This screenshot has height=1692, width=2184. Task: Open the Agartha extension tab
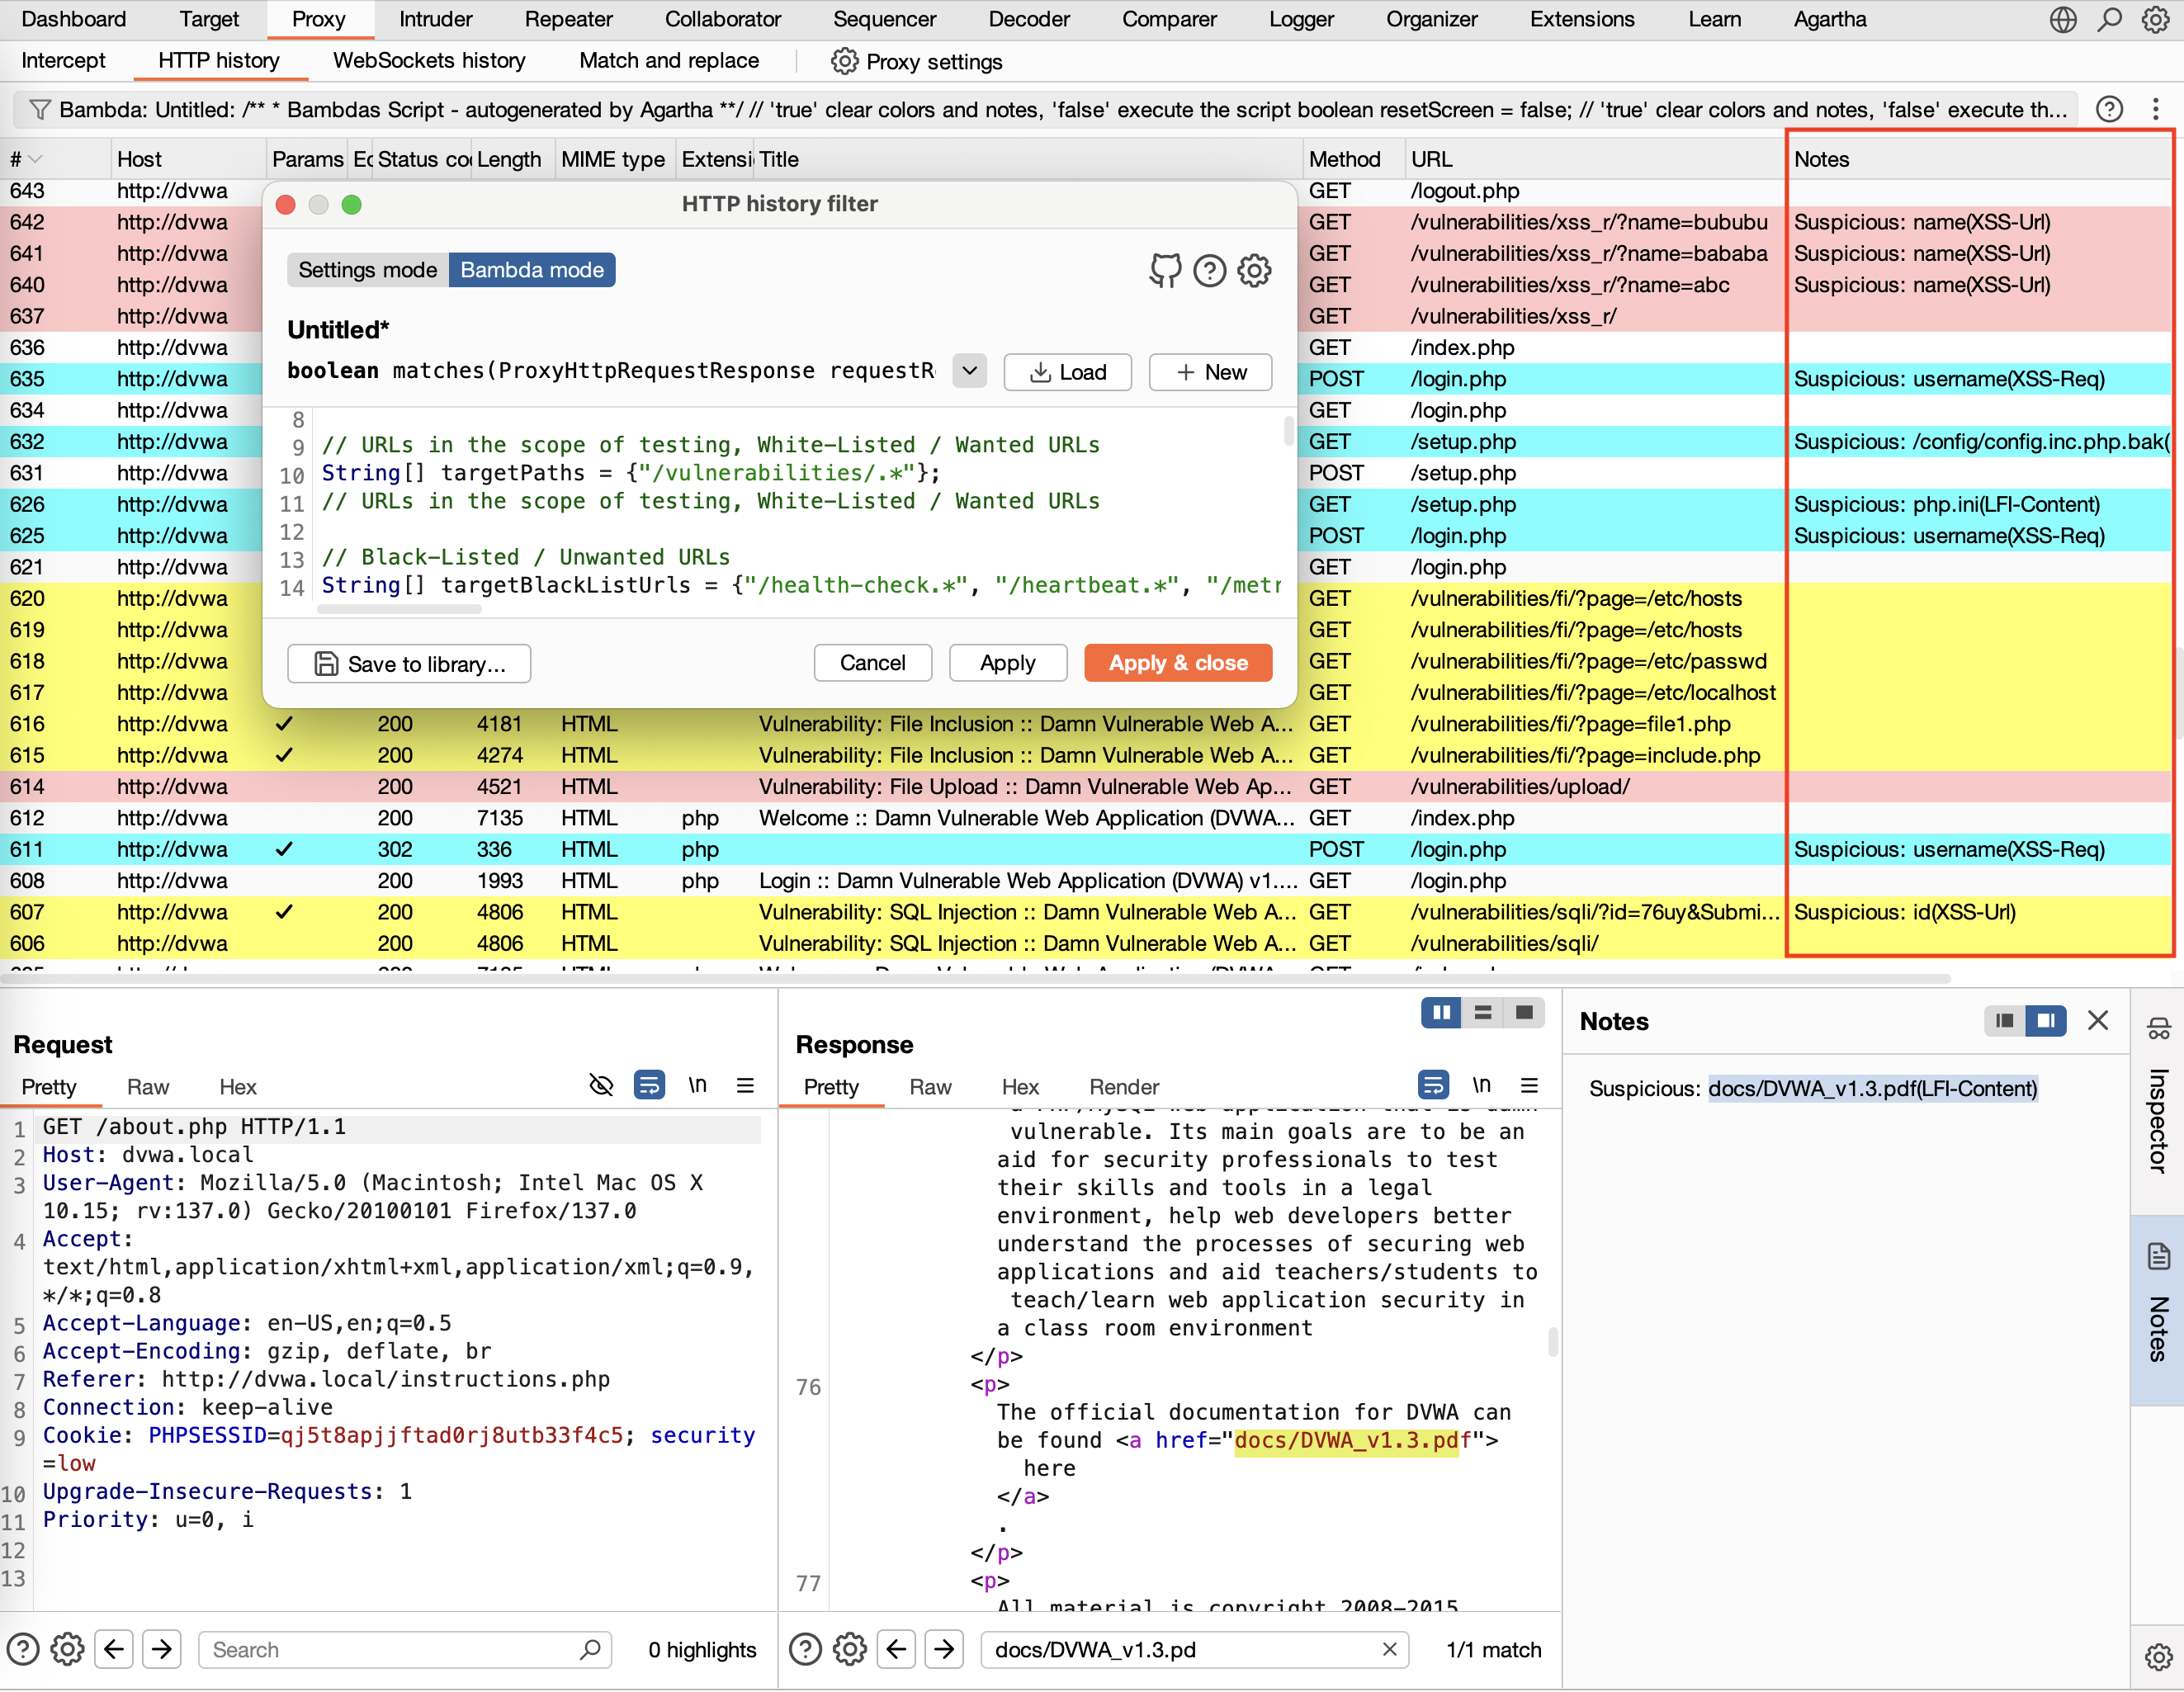(1829, 20)
